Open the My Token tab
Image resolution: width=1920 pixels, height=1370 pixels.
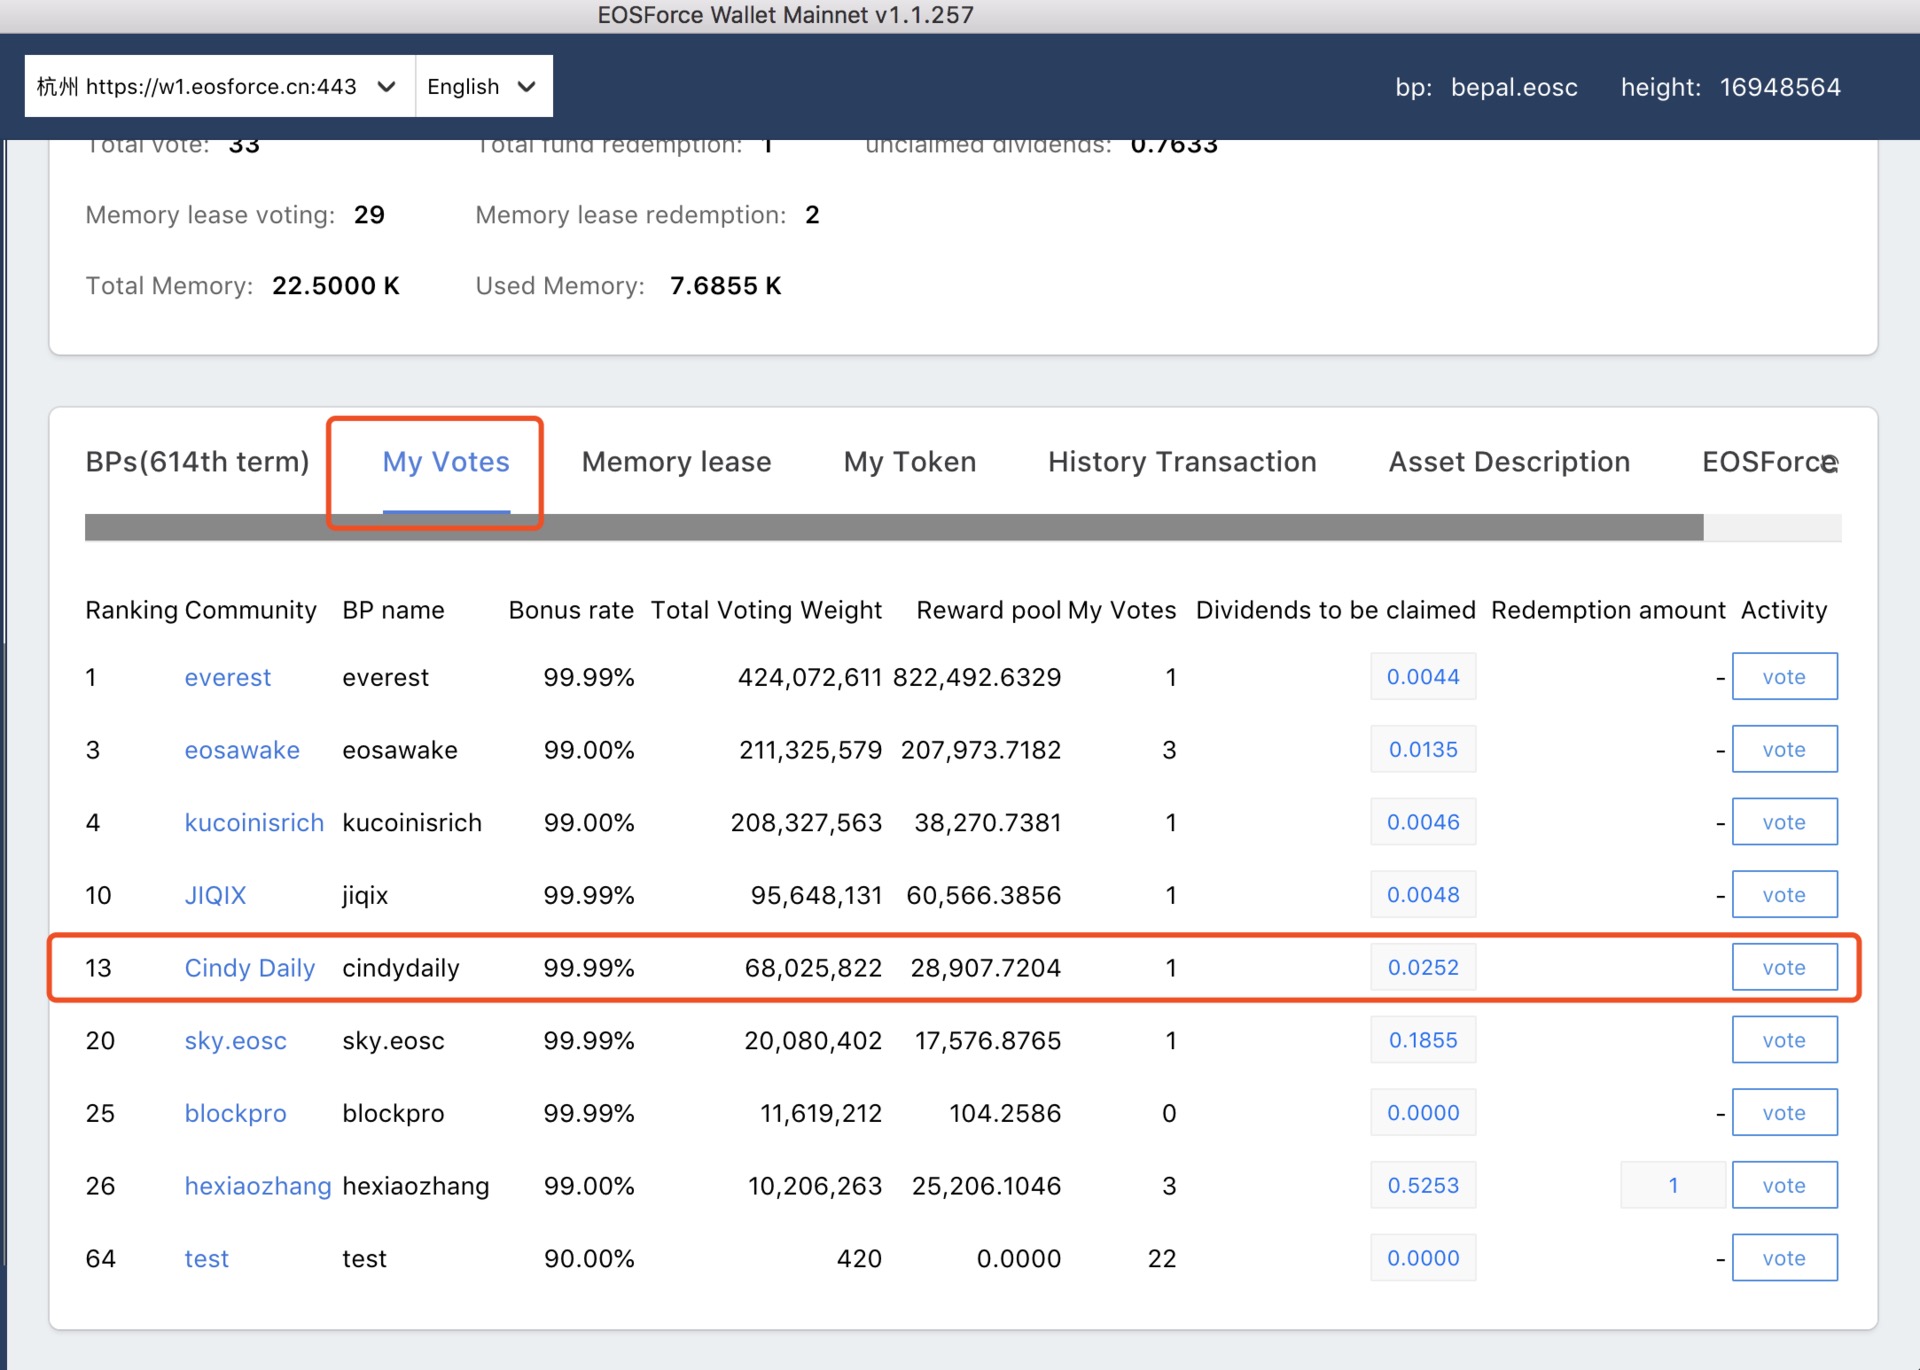[x=909, y=462]
